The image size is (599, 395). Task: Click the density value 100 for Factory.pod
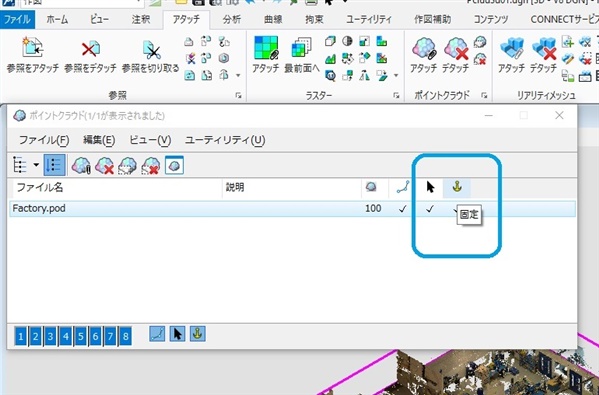[373, 209]
